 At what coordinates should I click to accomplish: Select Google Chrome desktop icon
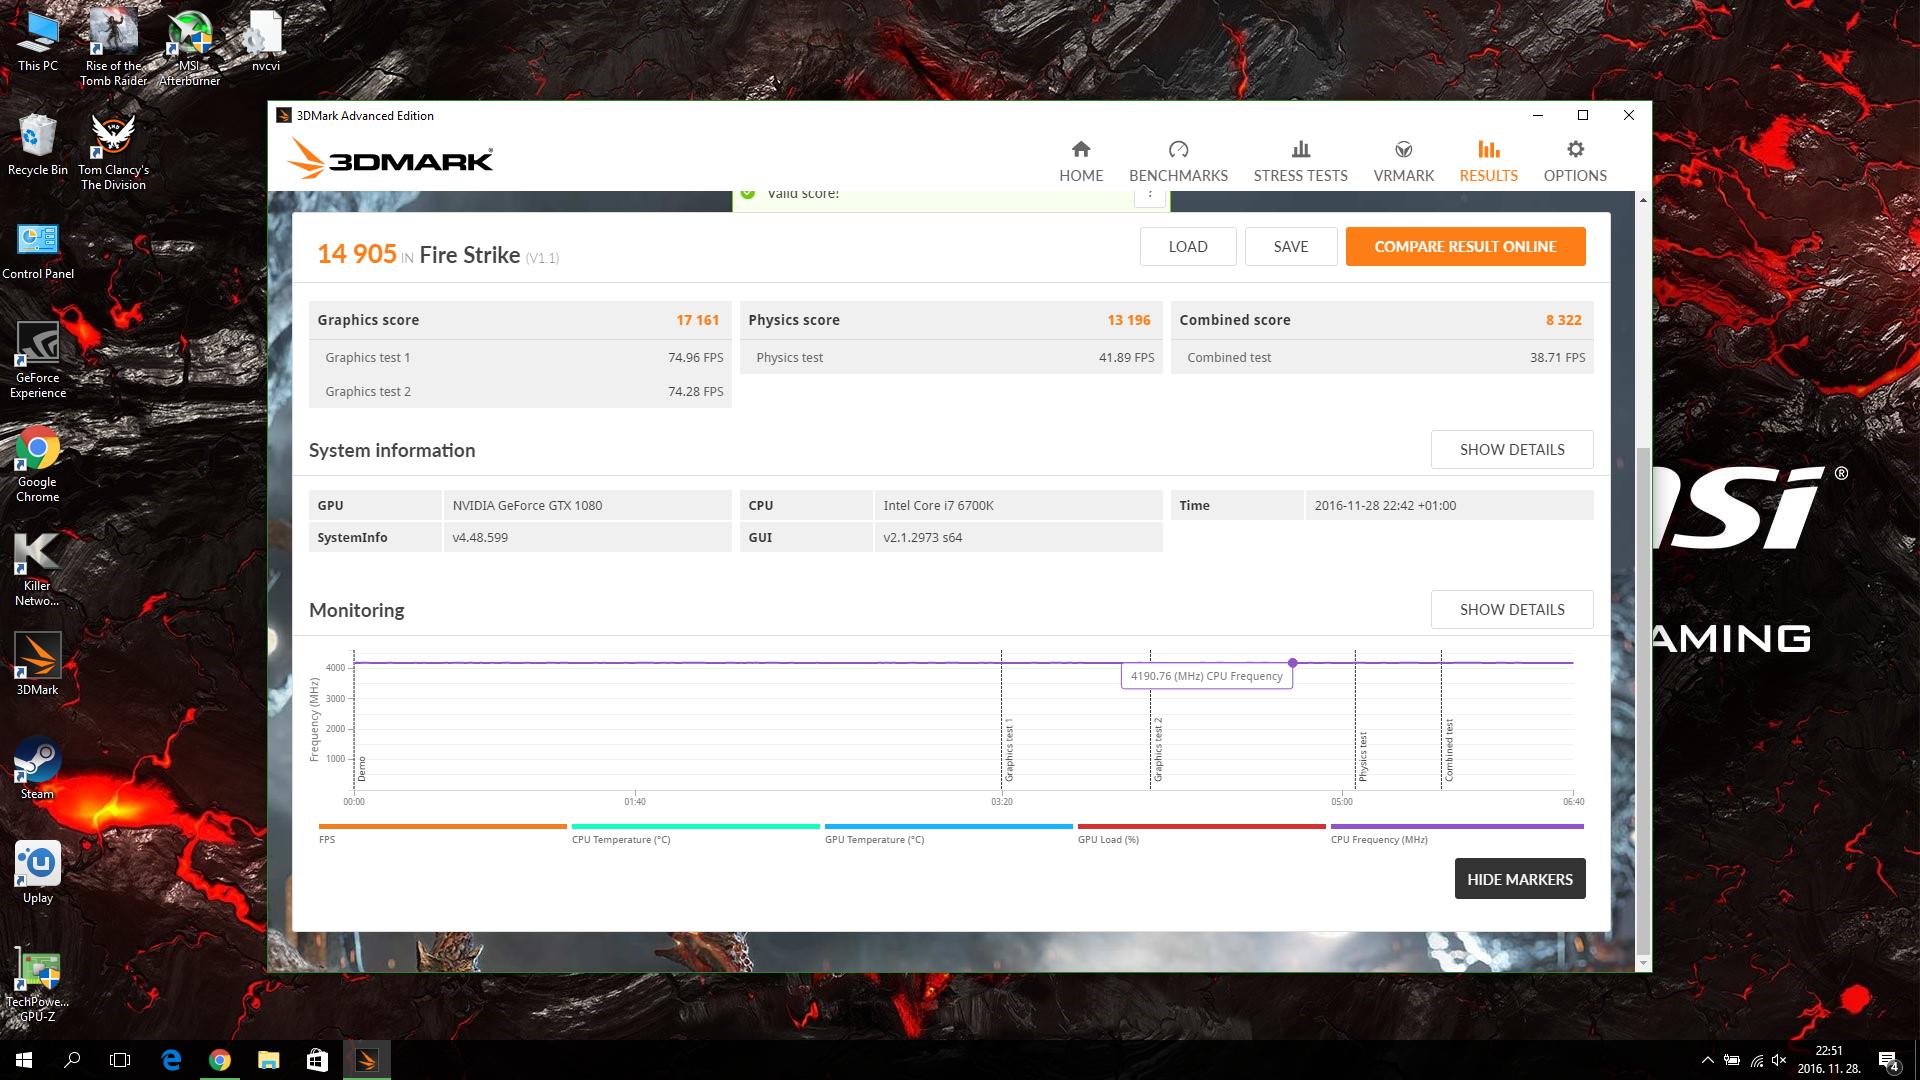38,463
